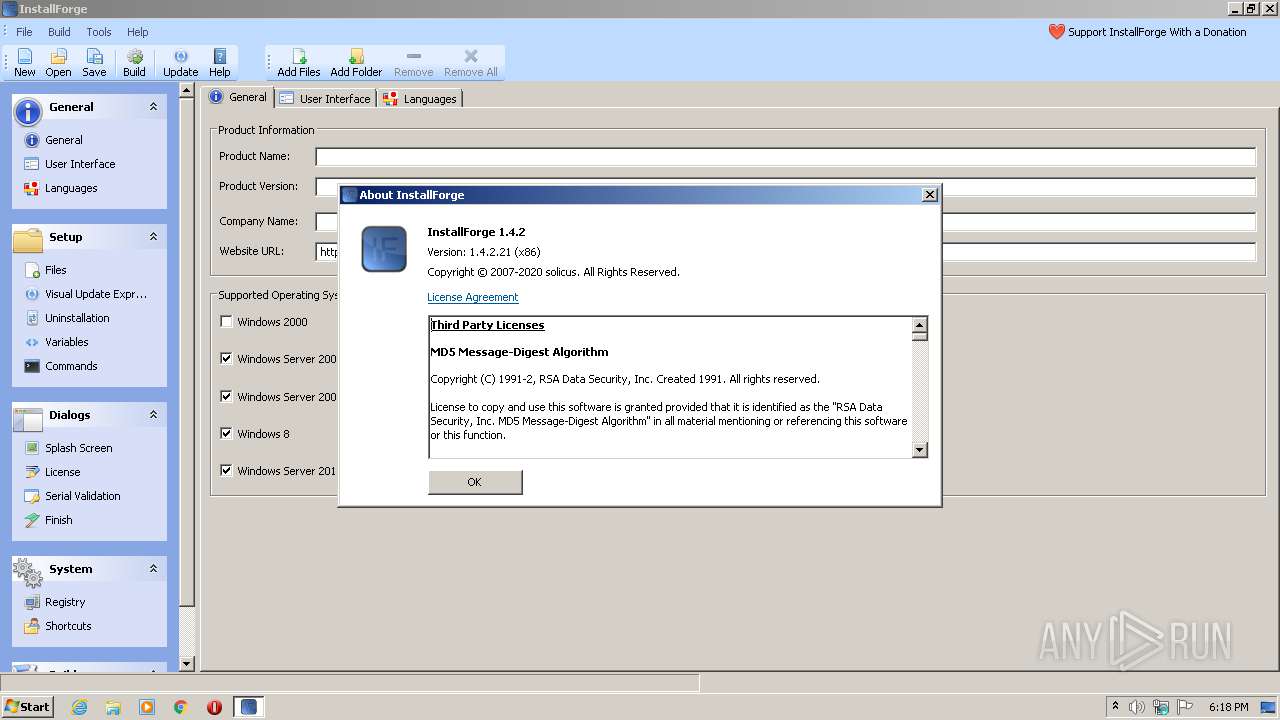
Task: Check for updates via Update icon
Action: (x=180, y=62)
